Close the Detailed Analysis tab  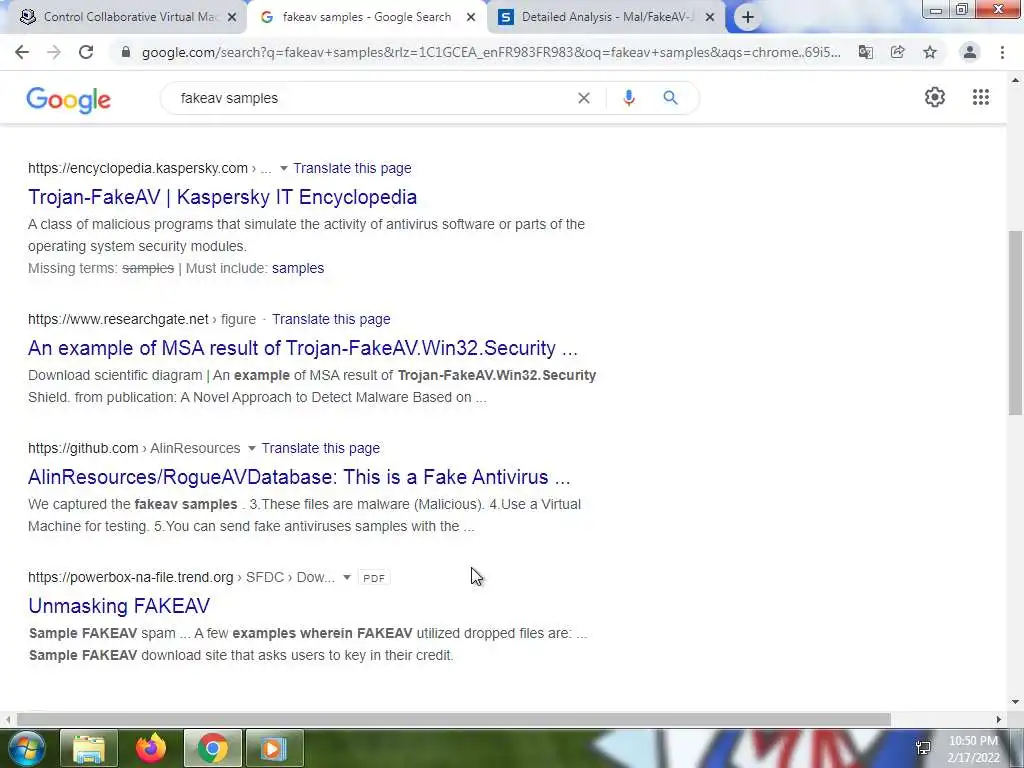[x=710, y=18]
